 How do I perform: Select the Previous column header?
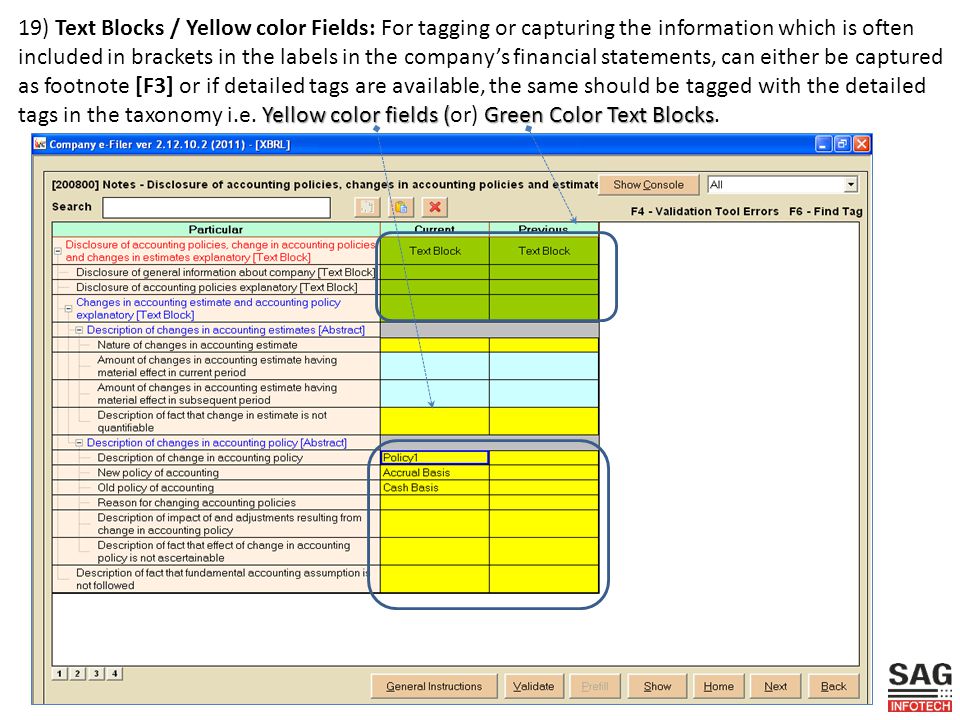pos(544,230)
